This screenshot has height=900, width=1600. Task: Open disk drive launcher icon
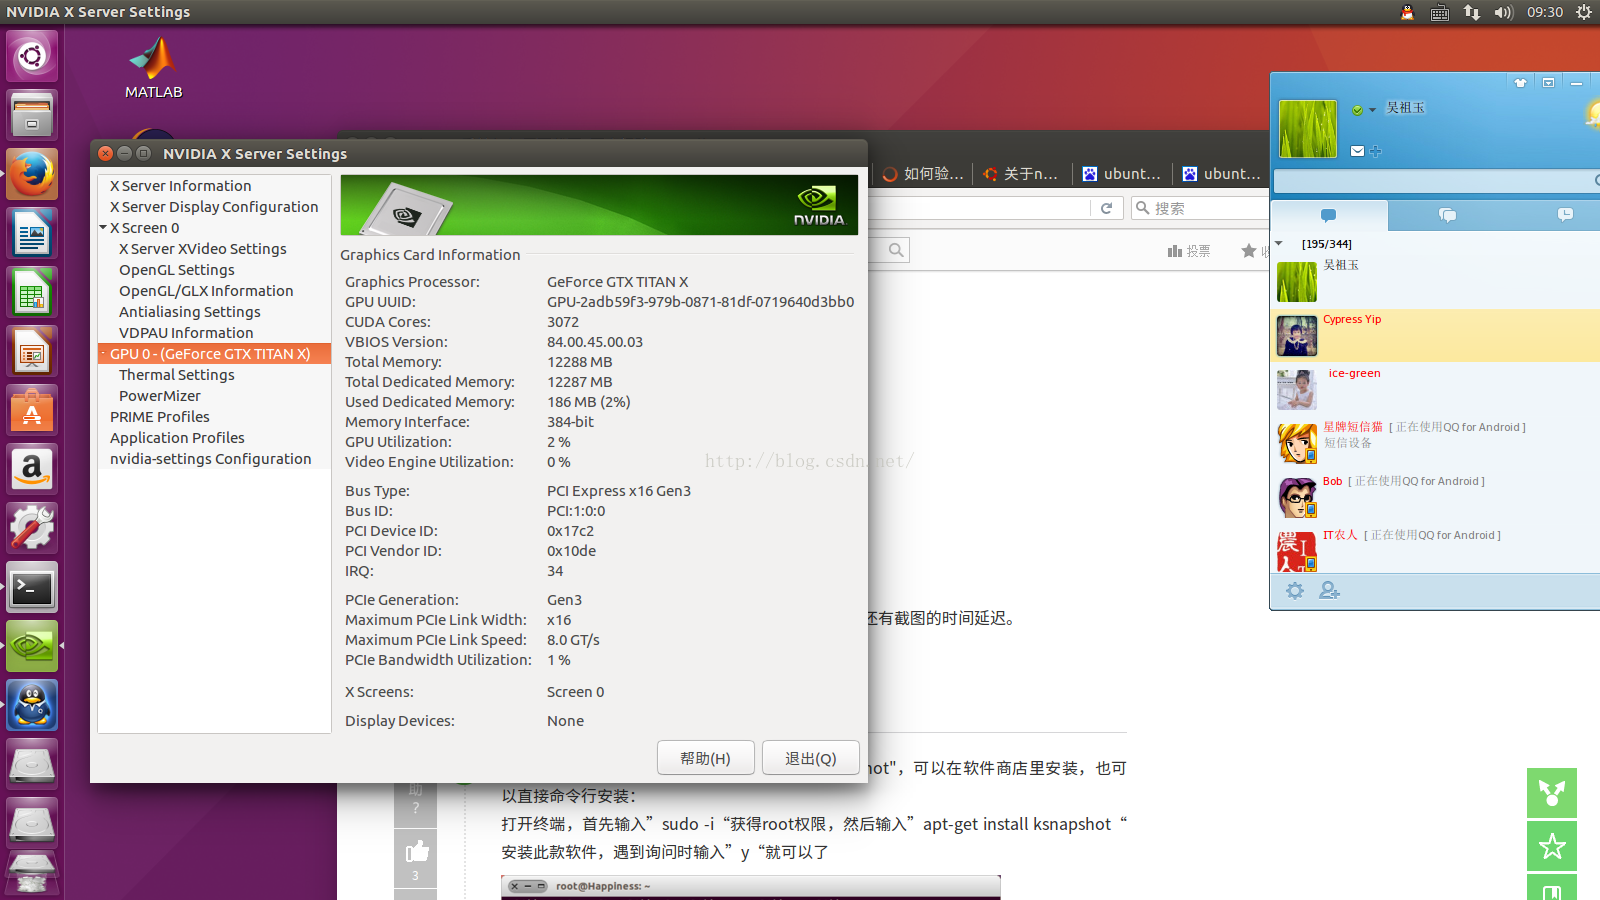tap(32, 764)
